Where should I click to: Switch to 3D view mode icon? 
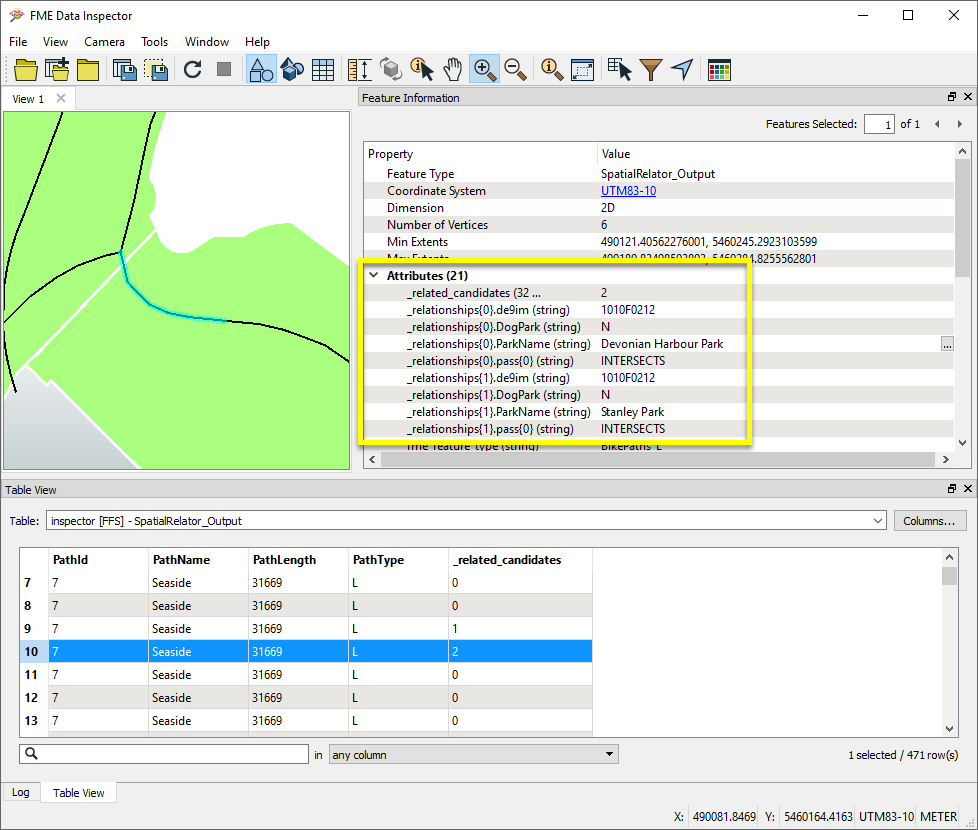coord(292,69)
